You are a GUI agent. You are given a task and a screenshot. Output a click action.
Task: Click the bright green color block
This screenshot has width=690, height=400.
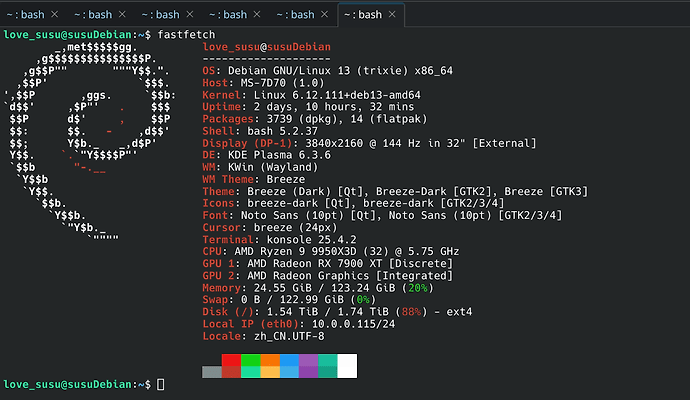[251, 360]
